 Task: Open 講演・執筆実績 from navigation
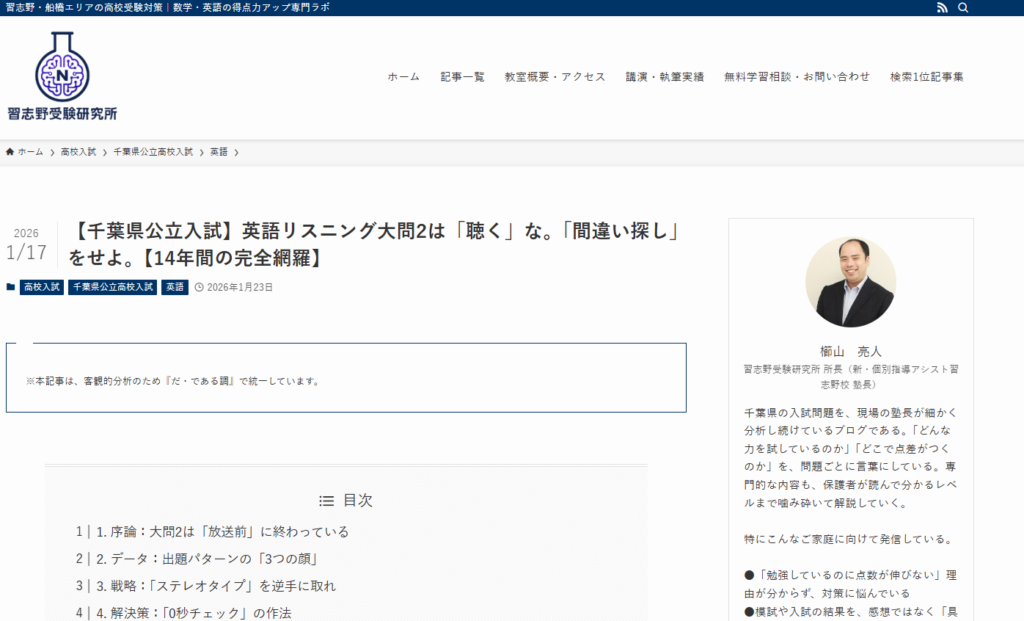(665, 77)
